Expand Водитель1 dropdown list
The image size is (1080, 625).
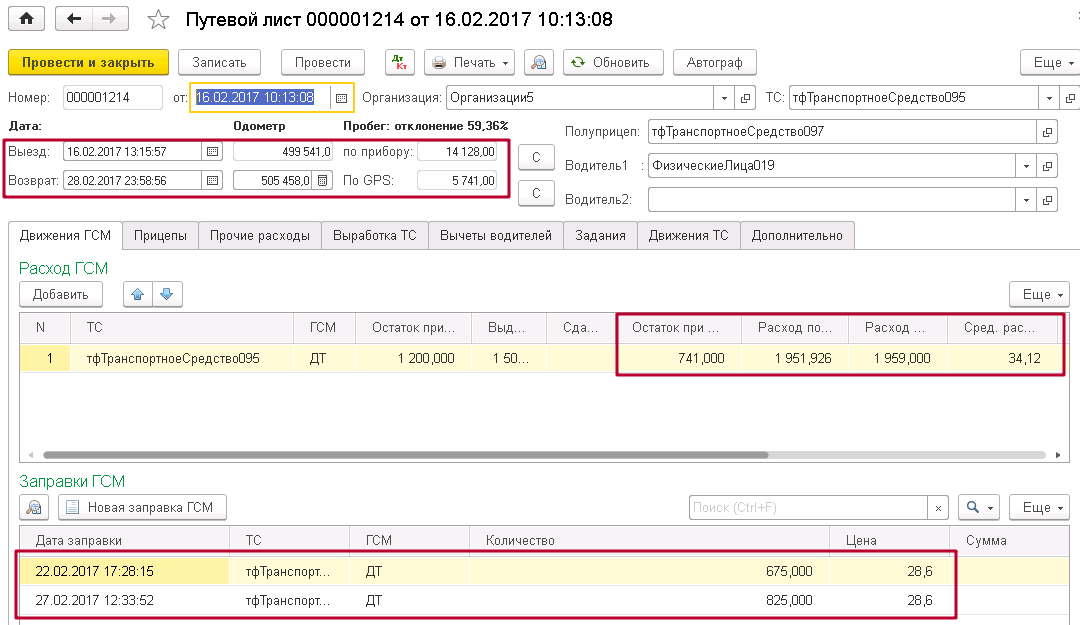1026,165
